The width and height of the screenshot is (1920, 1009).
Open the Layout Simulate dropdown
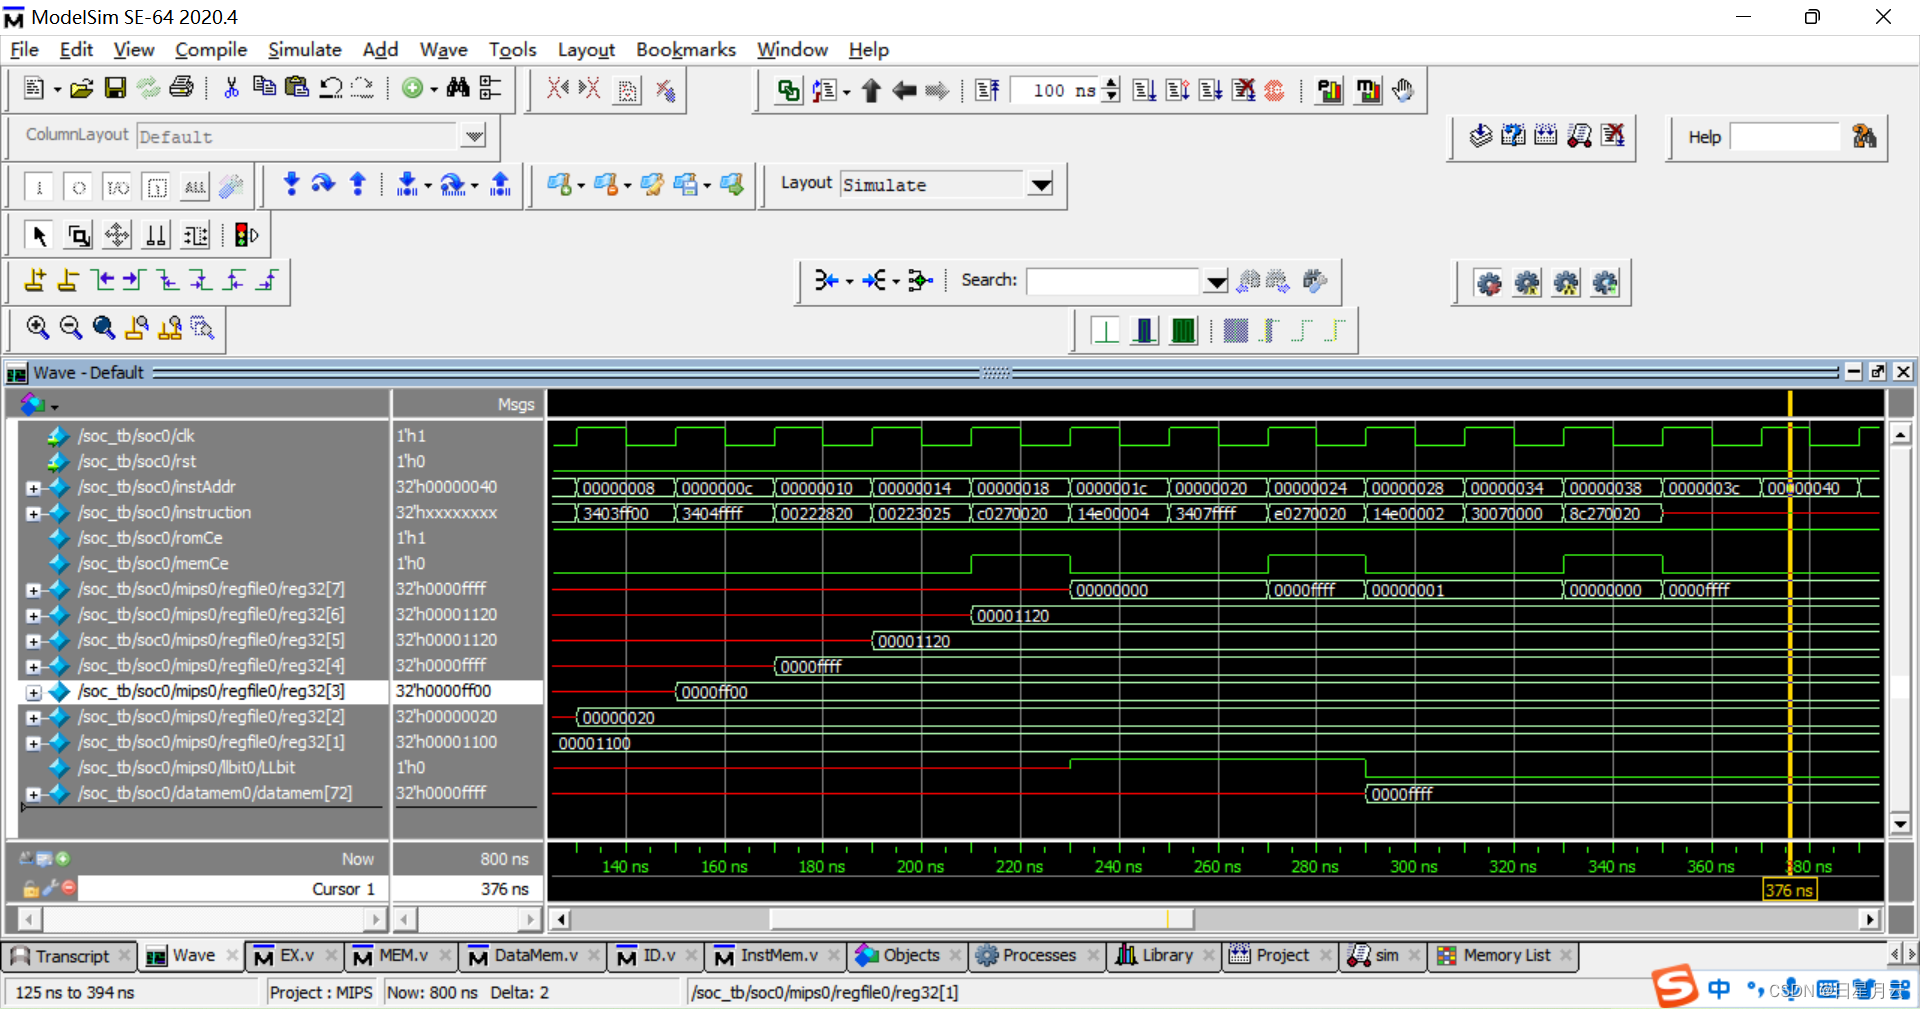click(x=1041, y=184)
